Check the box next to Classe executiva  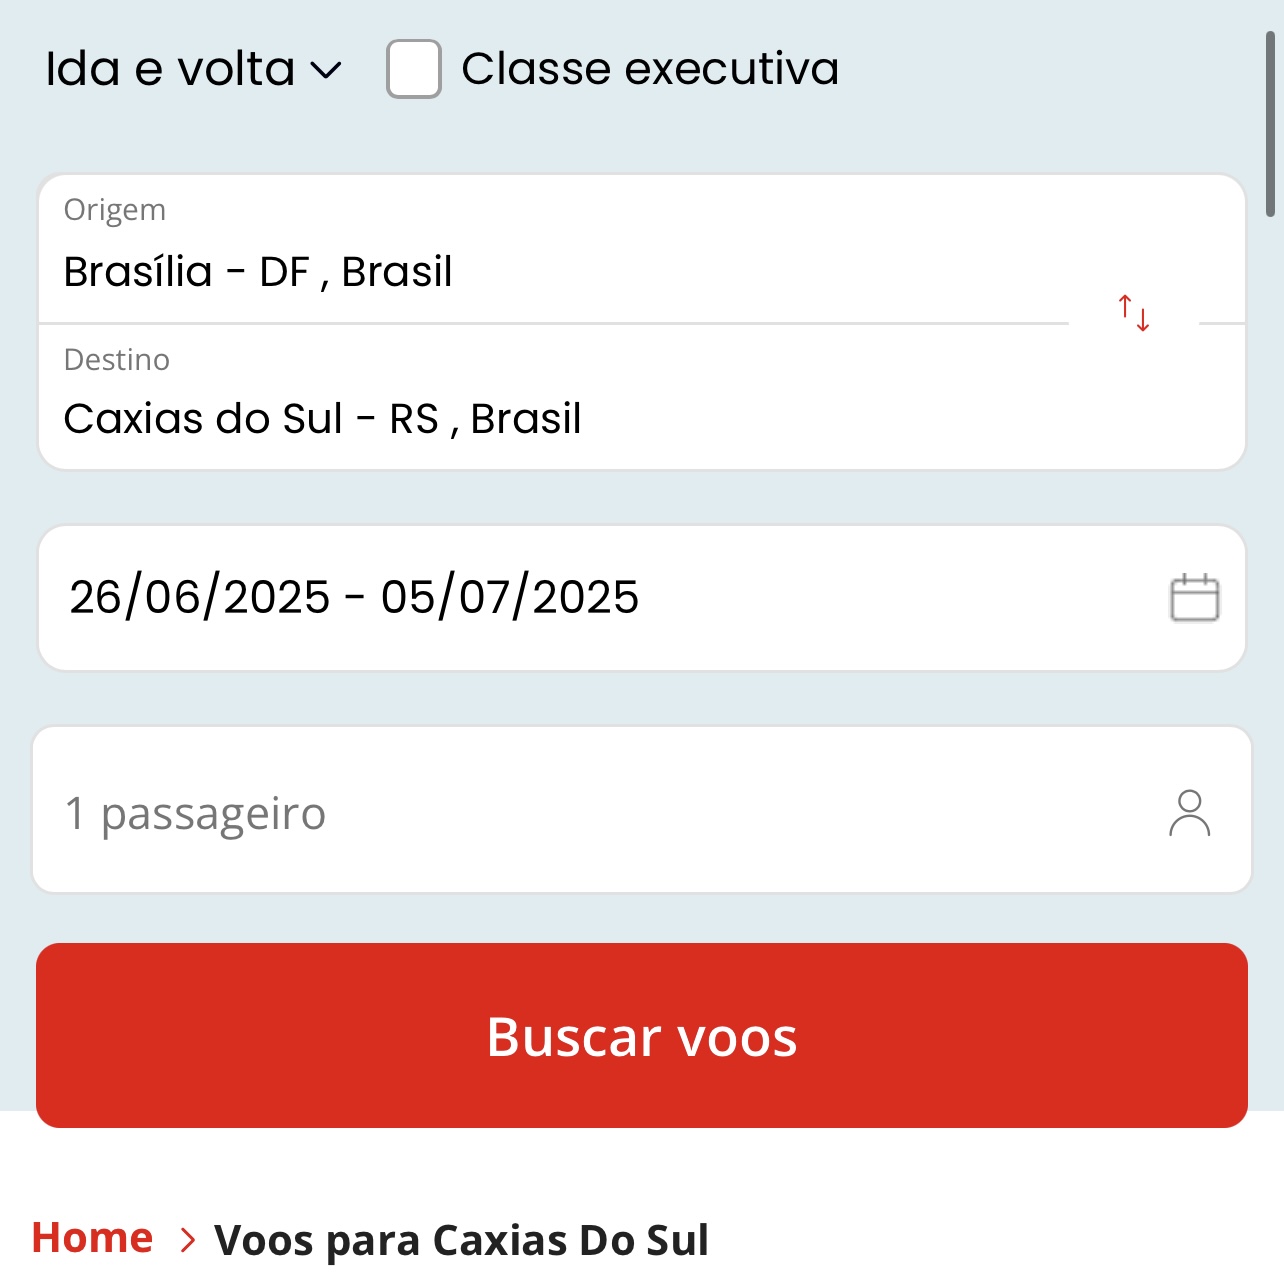[412, 68]
